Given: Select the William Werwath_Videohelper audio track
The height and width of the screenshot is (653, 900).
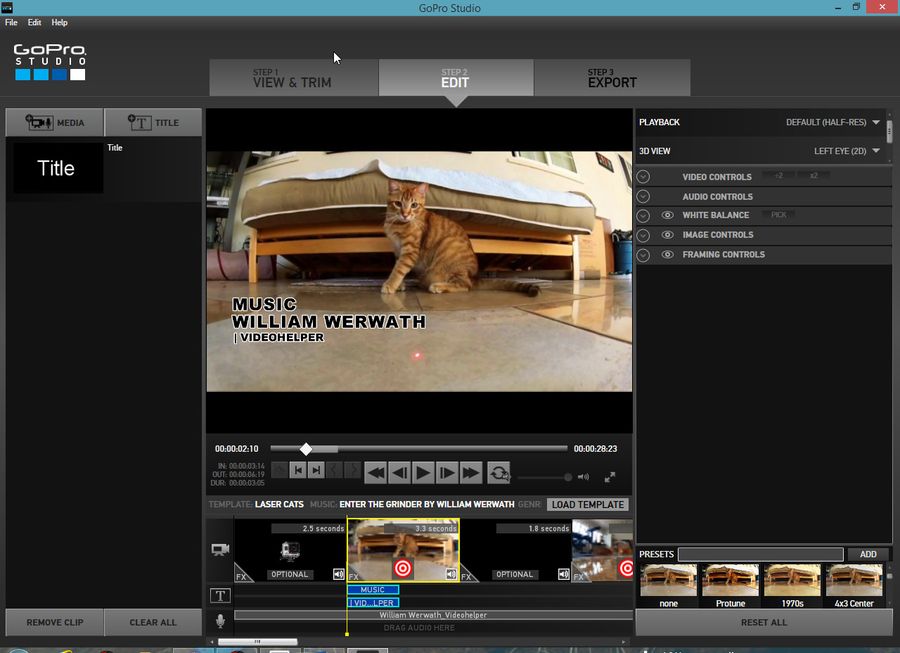Looking at the screenshot, I should (433, 615).
